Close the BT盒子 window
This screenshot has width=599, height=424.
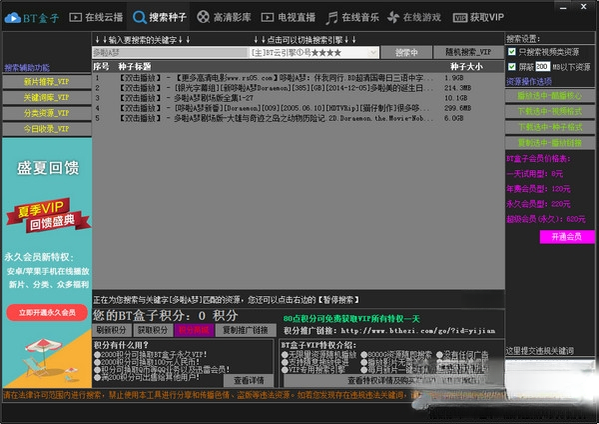[x=584, y=6]
